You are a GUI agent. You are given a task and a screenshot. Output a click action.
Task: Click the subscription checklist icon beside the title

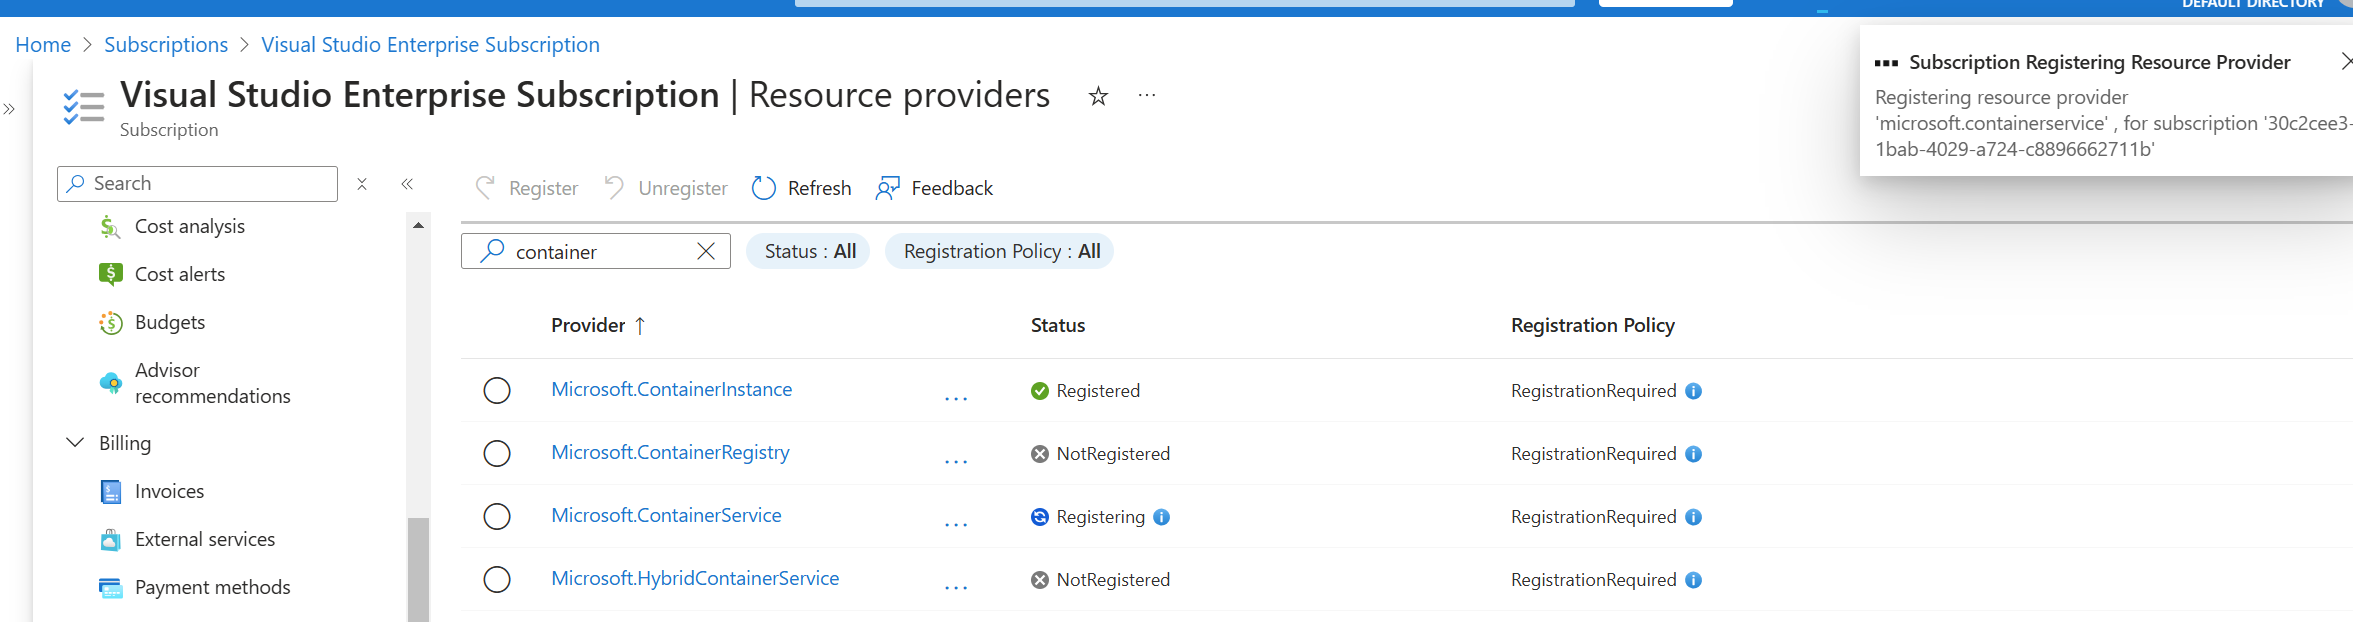tap(83, 107)
